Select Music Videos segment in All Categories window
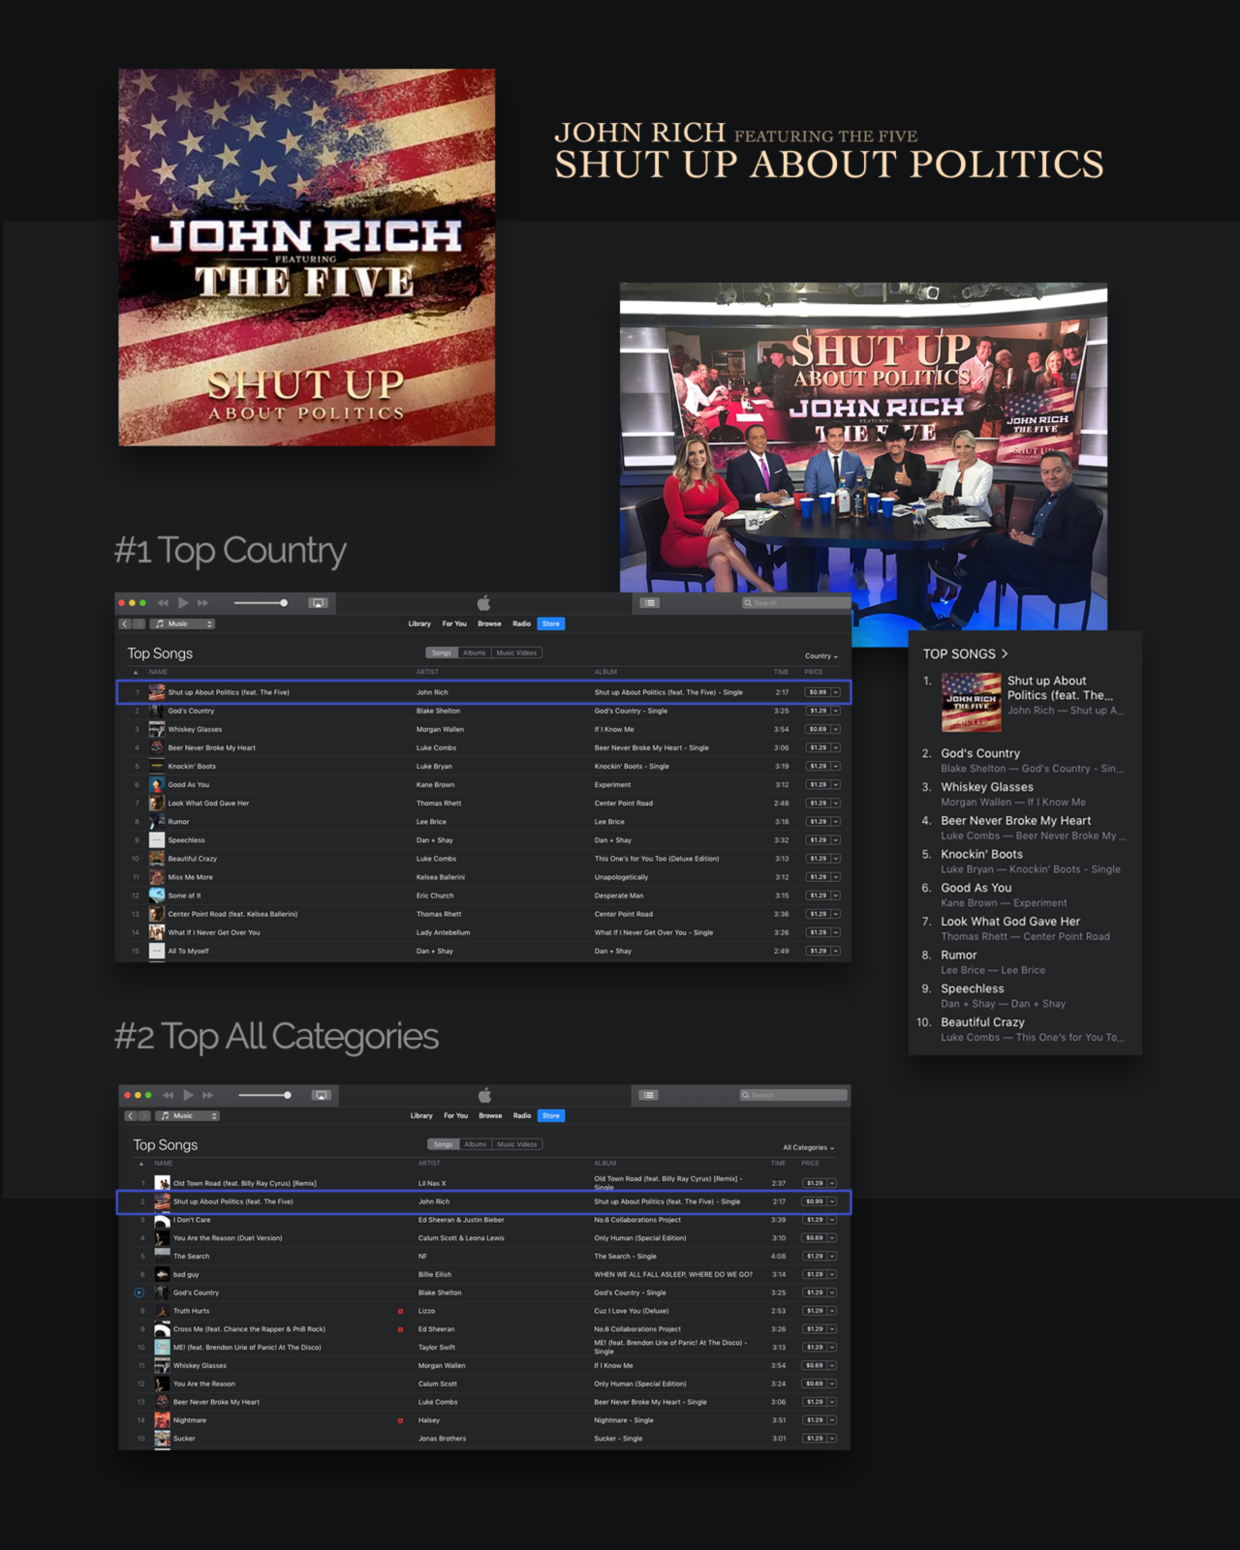 point(517,1144)
